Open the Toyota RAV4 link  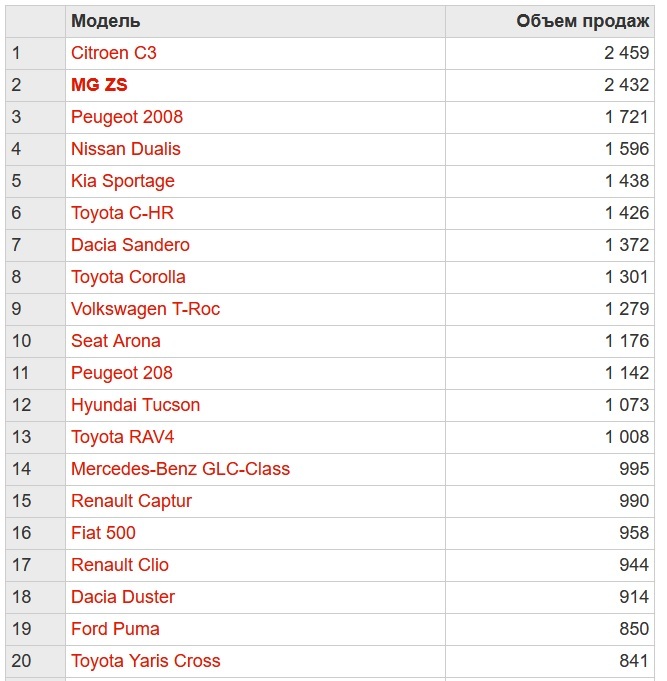click(122, 437)
